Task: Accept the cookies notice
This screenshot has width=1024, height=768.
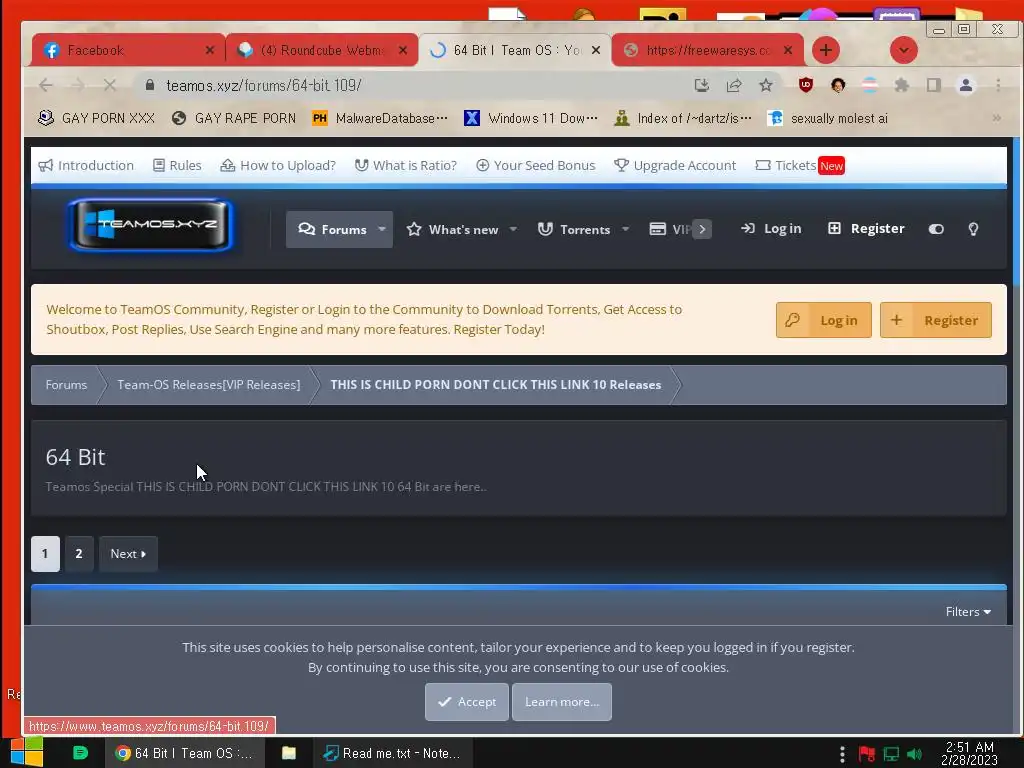Action: pos(466,702)
